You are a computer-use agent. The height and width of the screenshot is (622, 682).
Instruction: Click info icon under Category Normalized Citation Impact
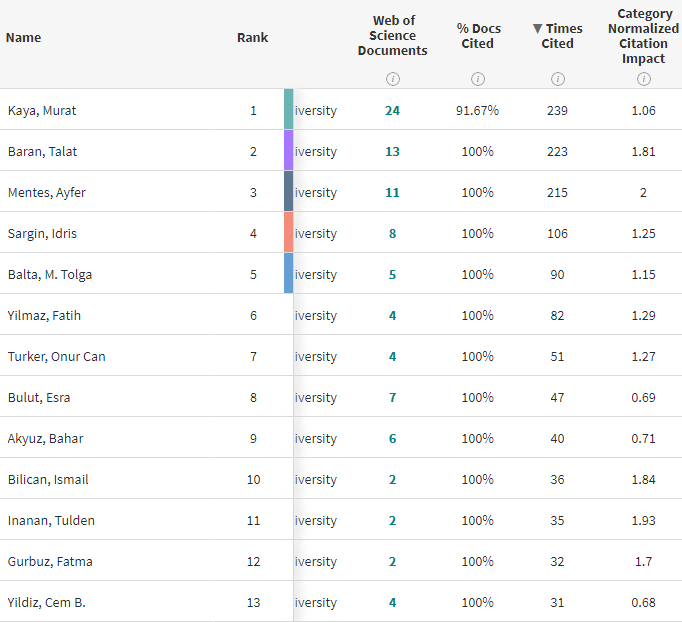tap(643, 79)
